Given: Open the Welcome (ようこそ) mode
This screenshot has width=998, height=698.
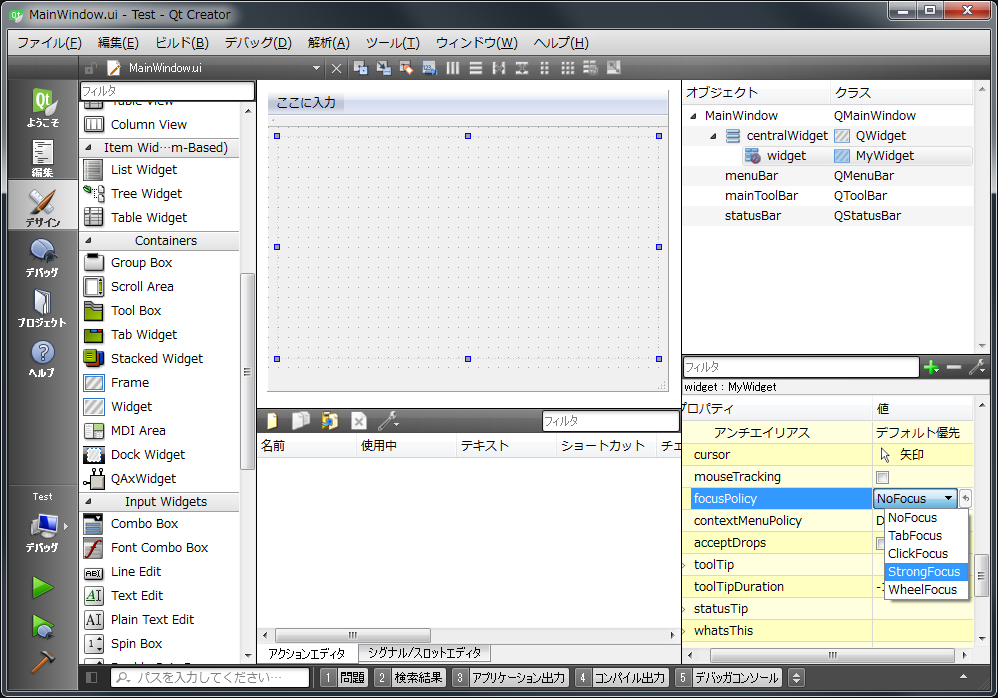Looking at the screenshot, I should pyautogui.click(x=43, y=108).
